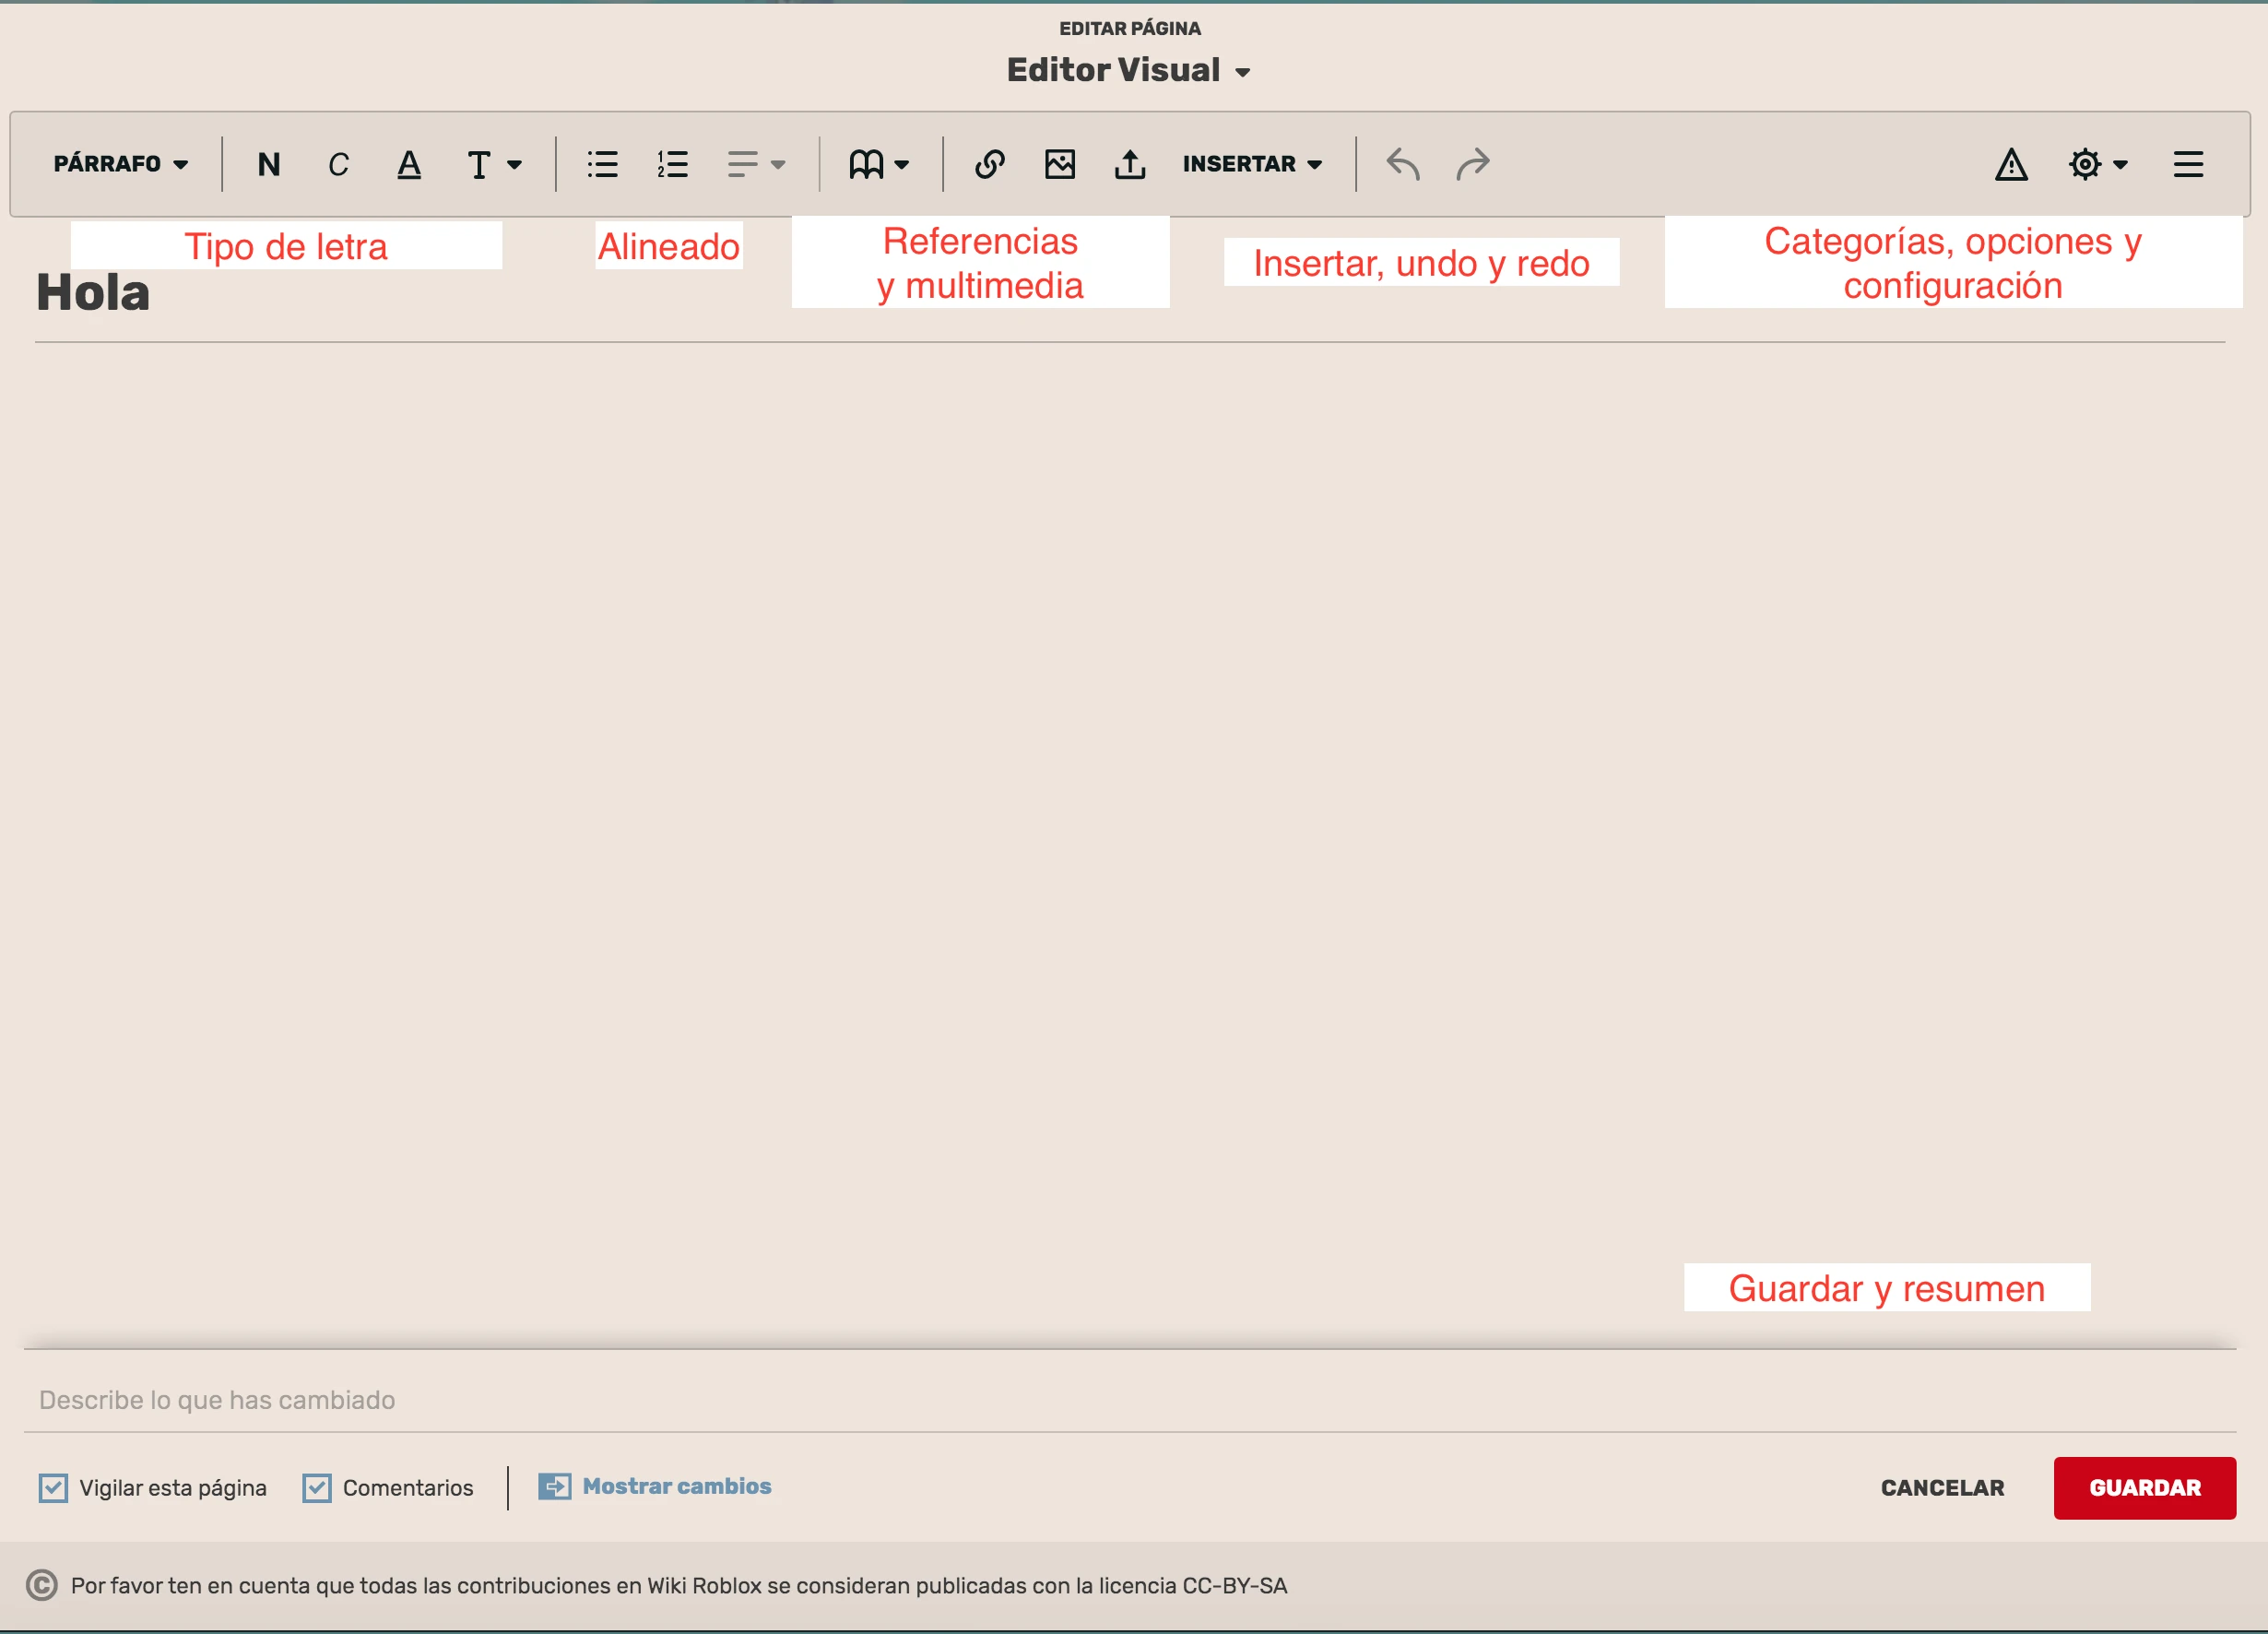Open the gear settings dropdown
The width and height of the screenshot is (2268, 1634).
click(x=2097, y=164)
